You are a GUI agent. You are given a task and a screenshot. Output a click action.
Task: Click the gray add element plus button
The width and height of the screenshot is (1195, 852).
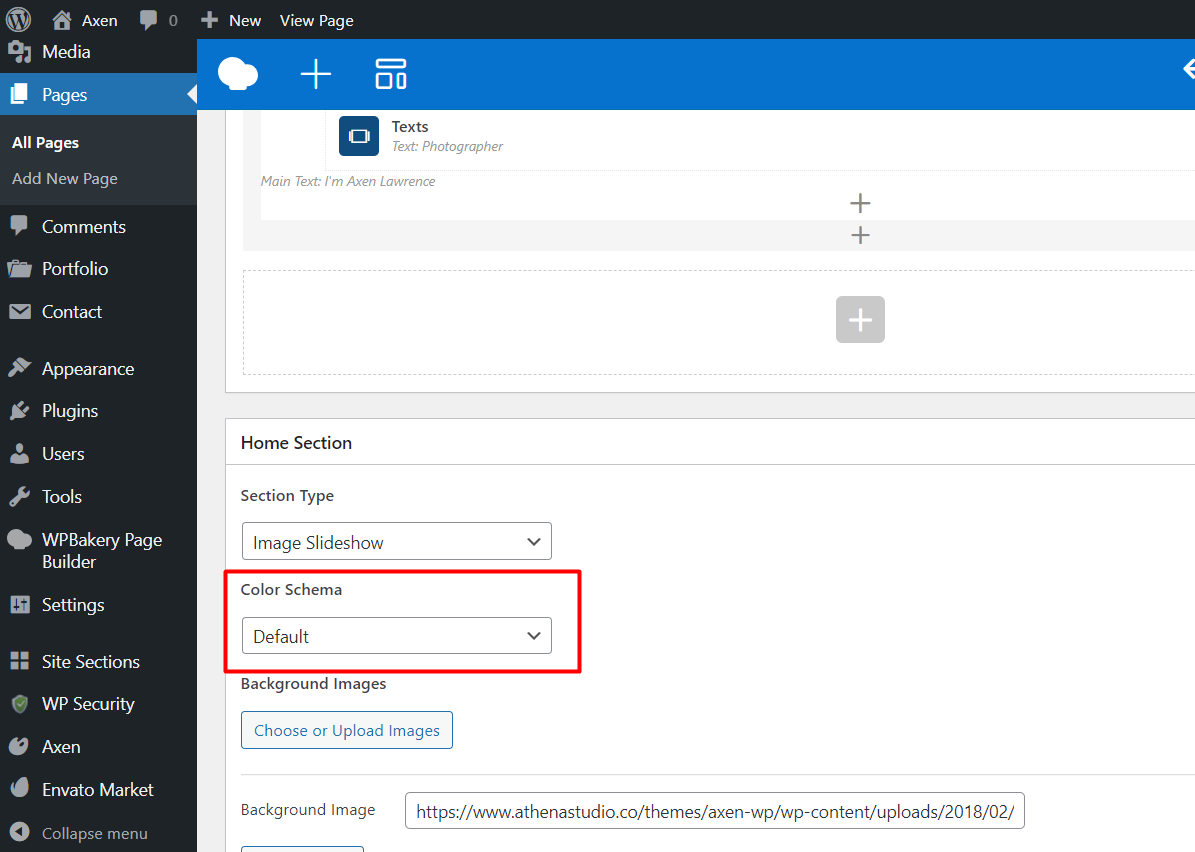(860, 319)
